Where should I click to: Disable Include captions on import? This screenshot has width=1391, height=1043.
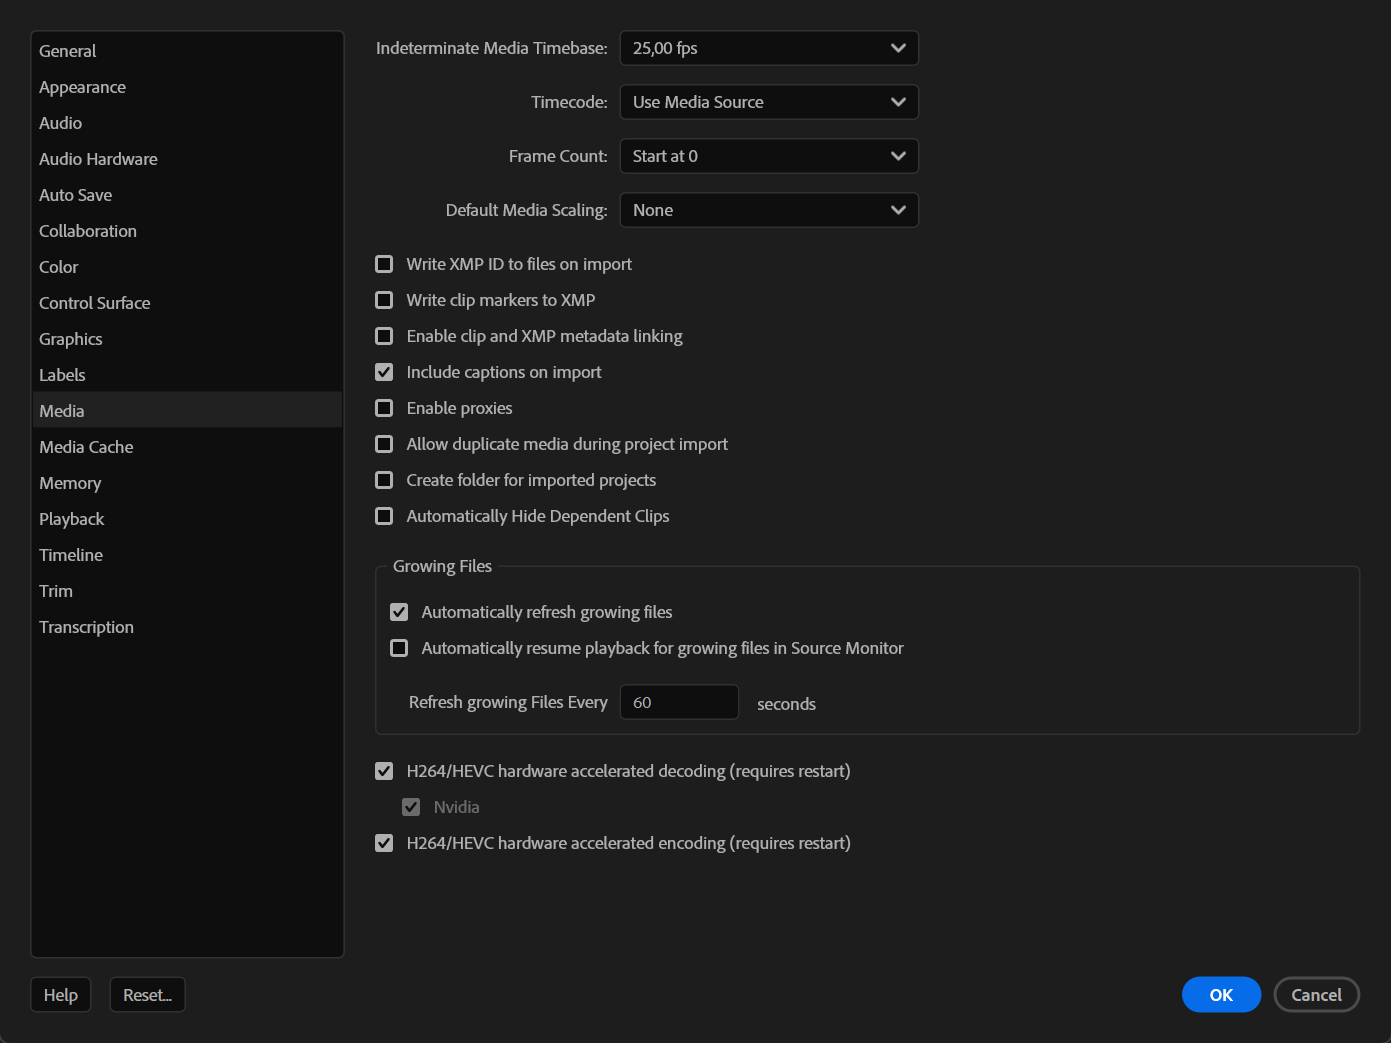pyautogui.click(x=384, y=371)
